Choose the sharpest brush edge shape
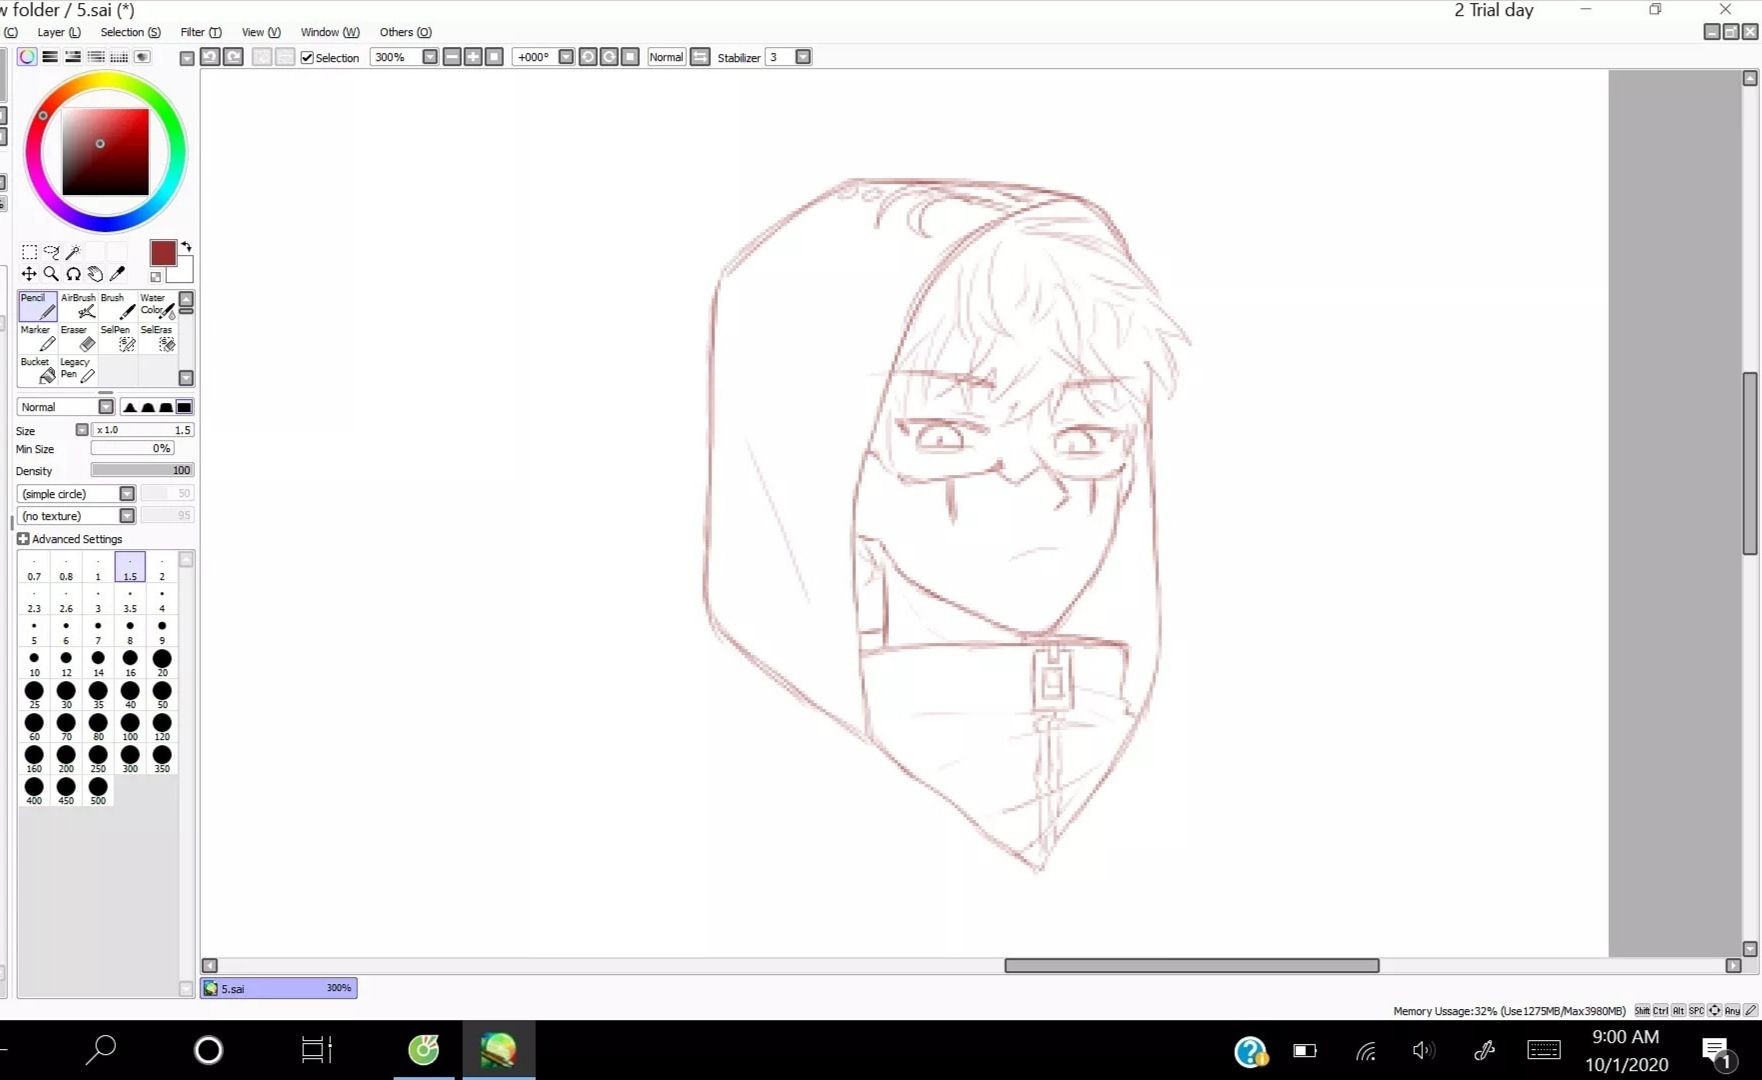This screenshot has width=1762, height=1080. 129,407
